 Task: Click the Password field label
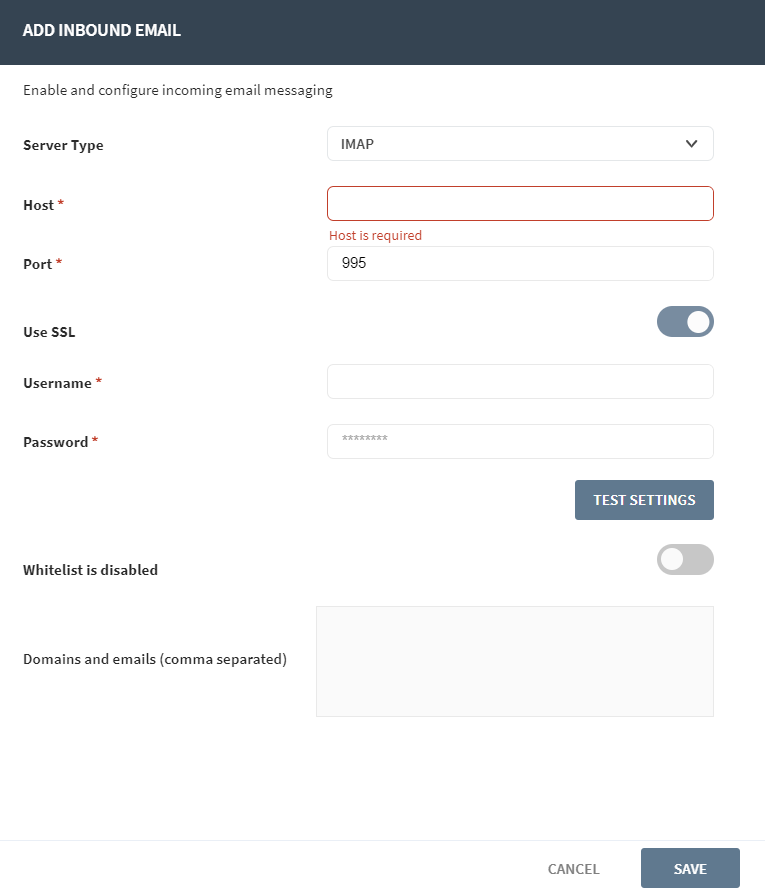pyautogui.click(x=56, y=442)
